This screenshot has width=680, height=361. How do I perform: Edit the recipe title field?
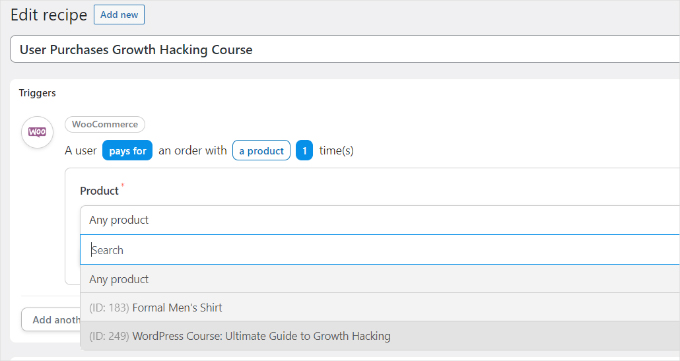(345, 49)
